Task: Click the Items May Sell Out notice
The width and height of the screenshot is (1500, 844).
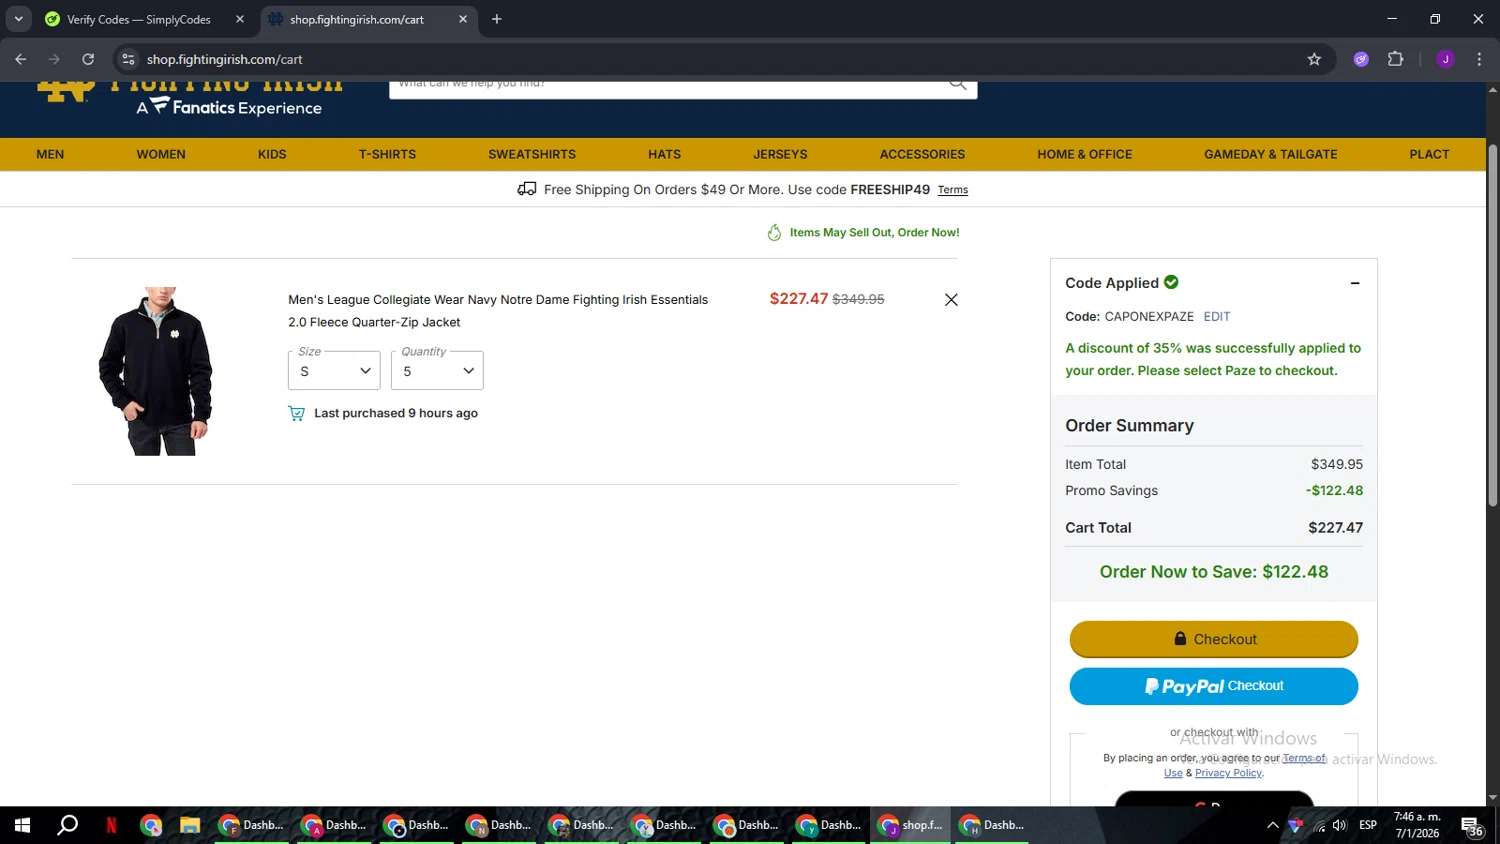Action: pos(863,232)
